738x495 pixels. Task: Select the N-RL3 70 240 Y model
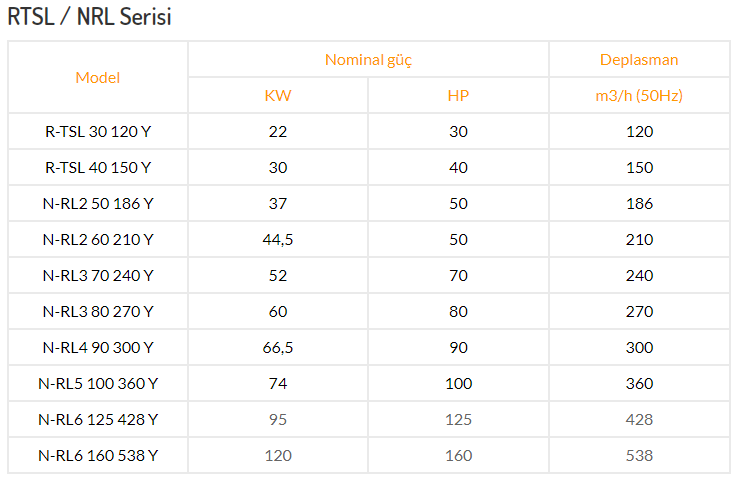point(98,276)
